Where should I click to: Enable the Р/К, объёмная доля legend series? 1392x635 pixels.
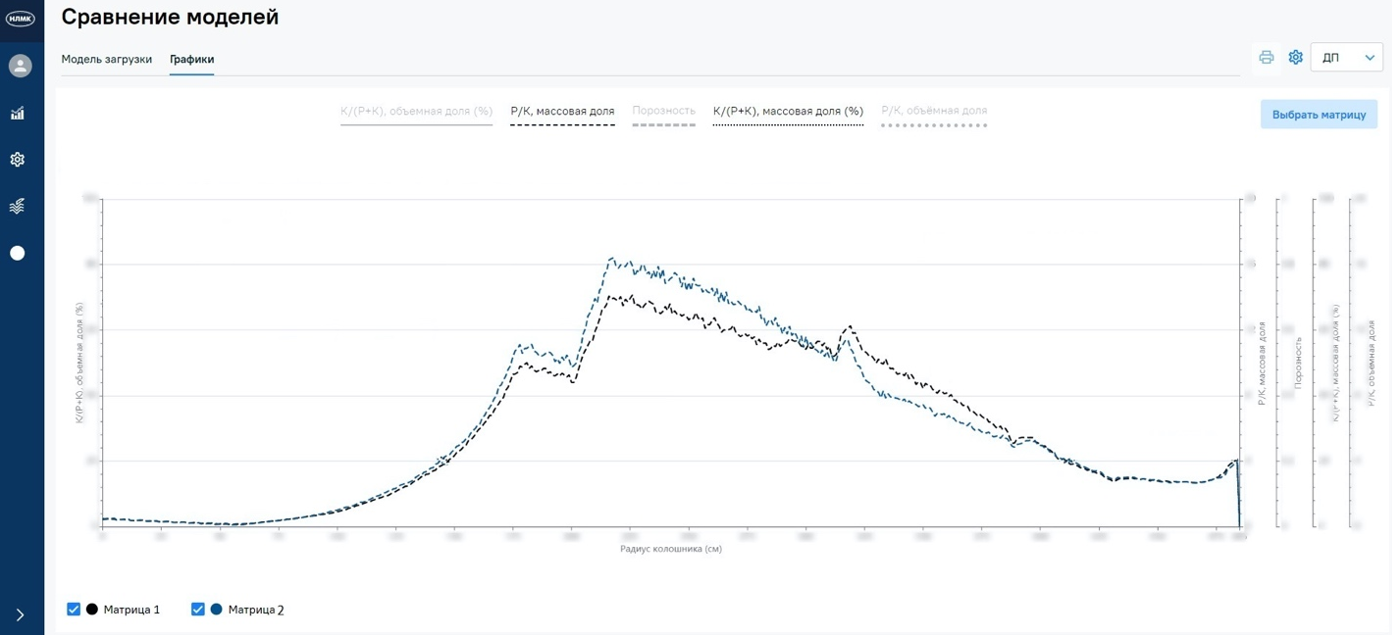tap(933, 111)
